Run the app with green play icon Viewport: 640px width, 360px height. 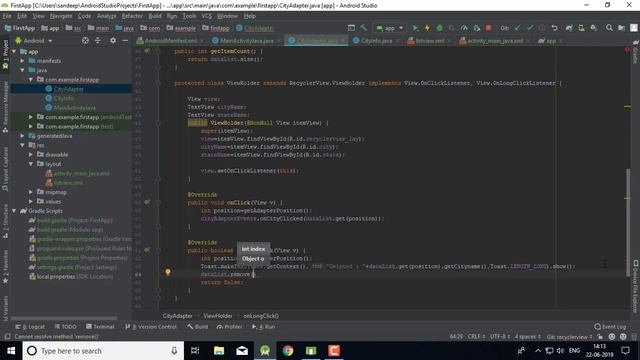415,28
